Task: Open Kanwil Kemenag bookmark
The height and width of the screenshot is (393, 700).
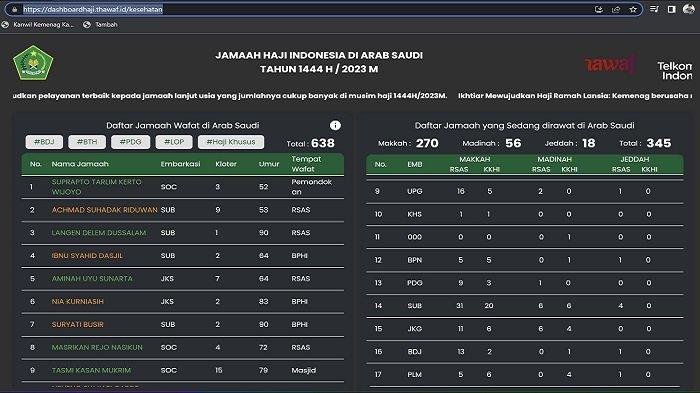Action: [38, 25]
